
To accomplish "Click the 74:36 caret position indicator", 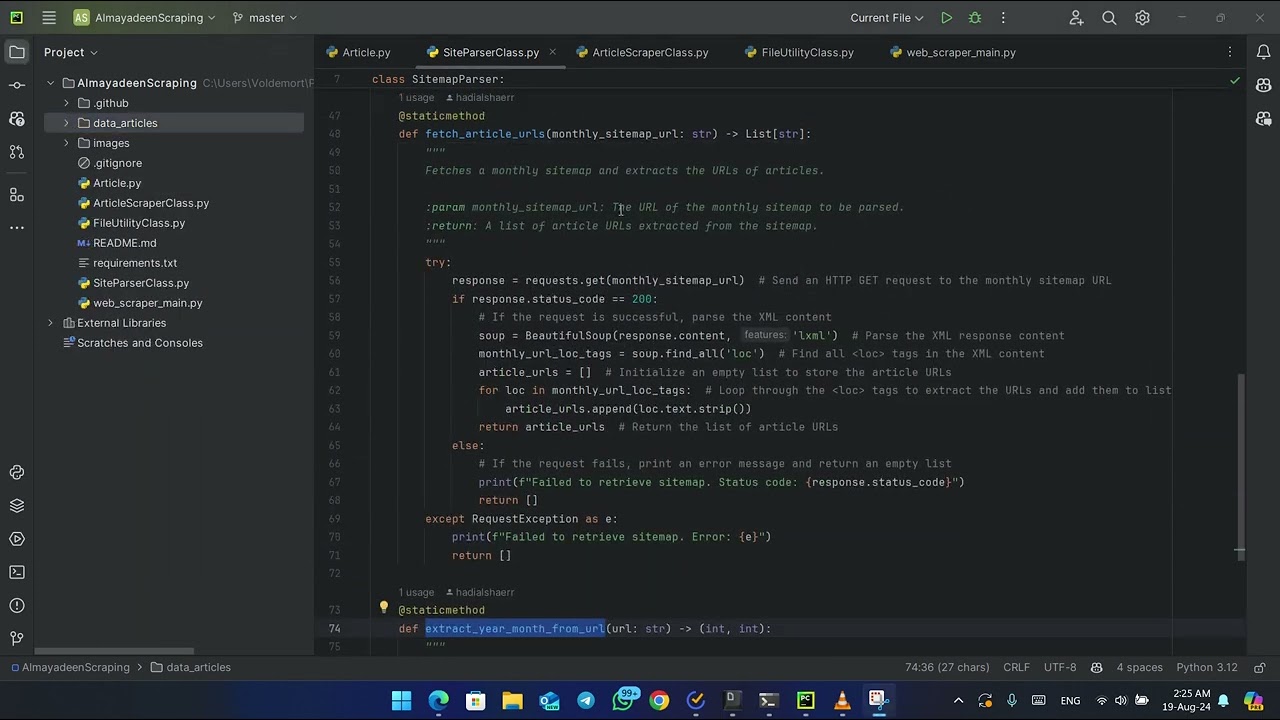I will [x=947, y=667].
